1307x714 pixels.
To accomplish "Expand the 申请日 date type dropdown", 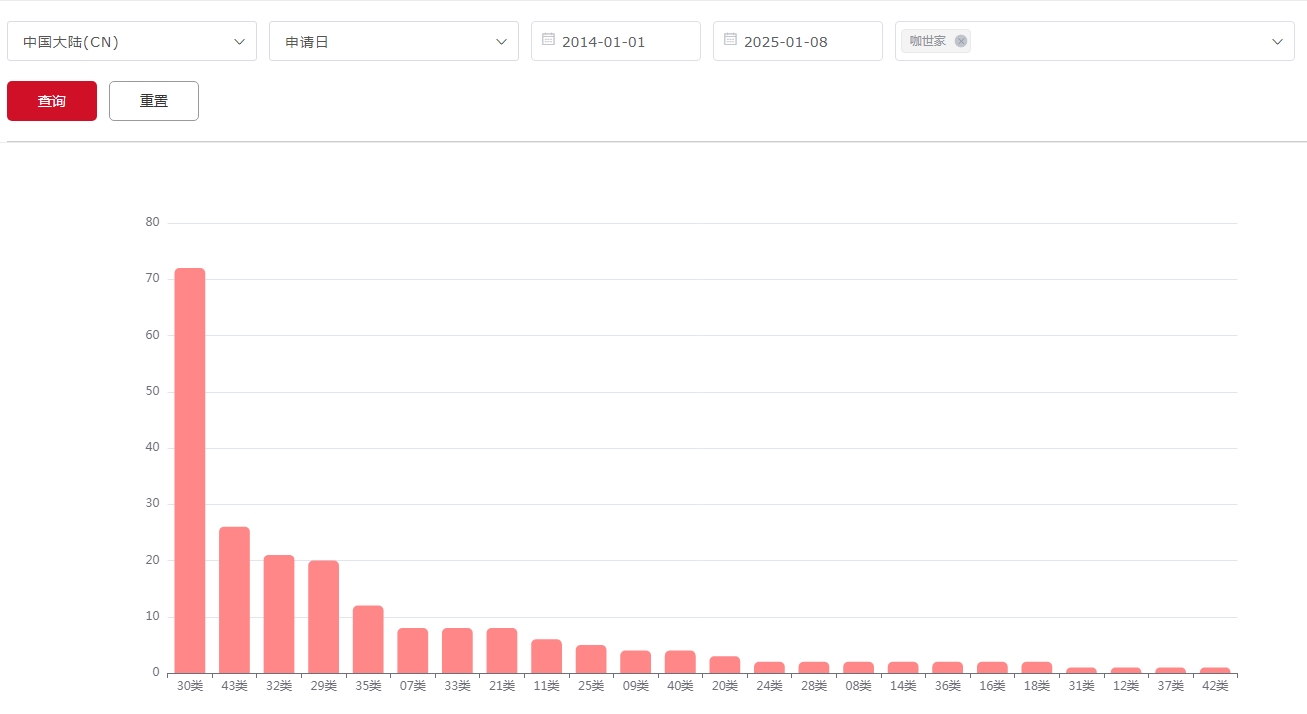I will [393, 41].
